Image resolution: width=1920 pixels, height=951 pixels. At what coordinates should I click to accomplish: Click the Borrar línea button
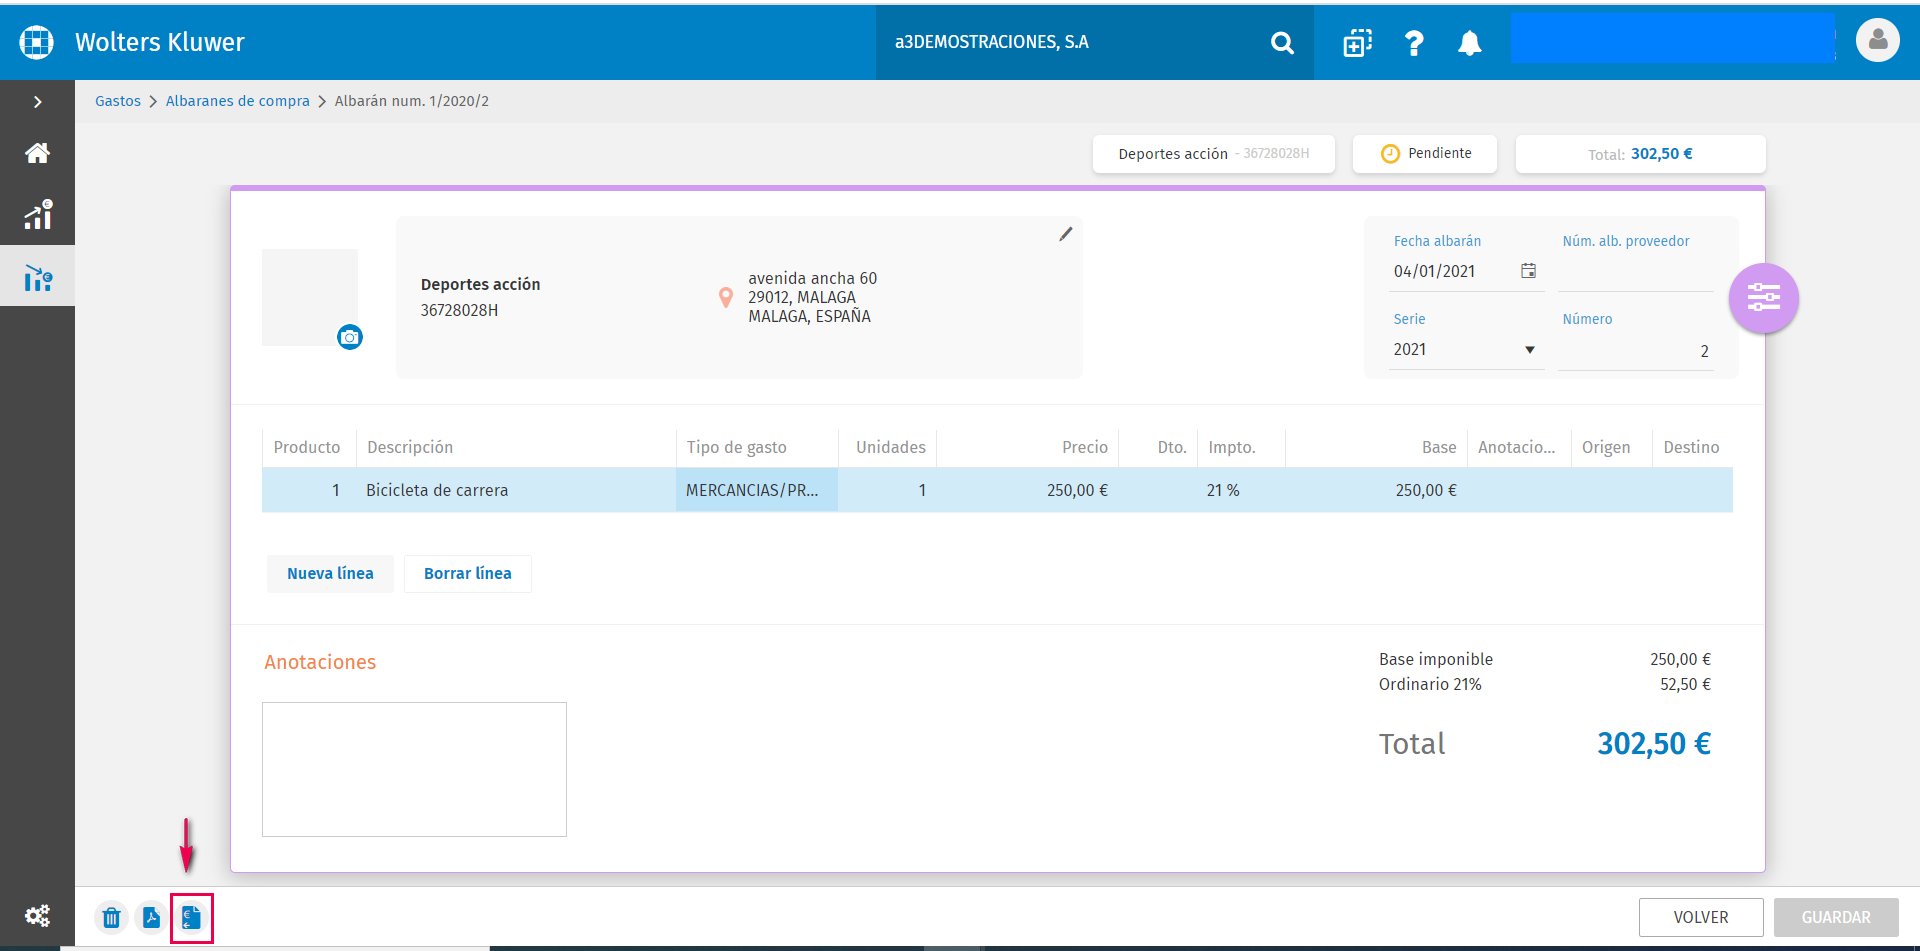[468, 574]
